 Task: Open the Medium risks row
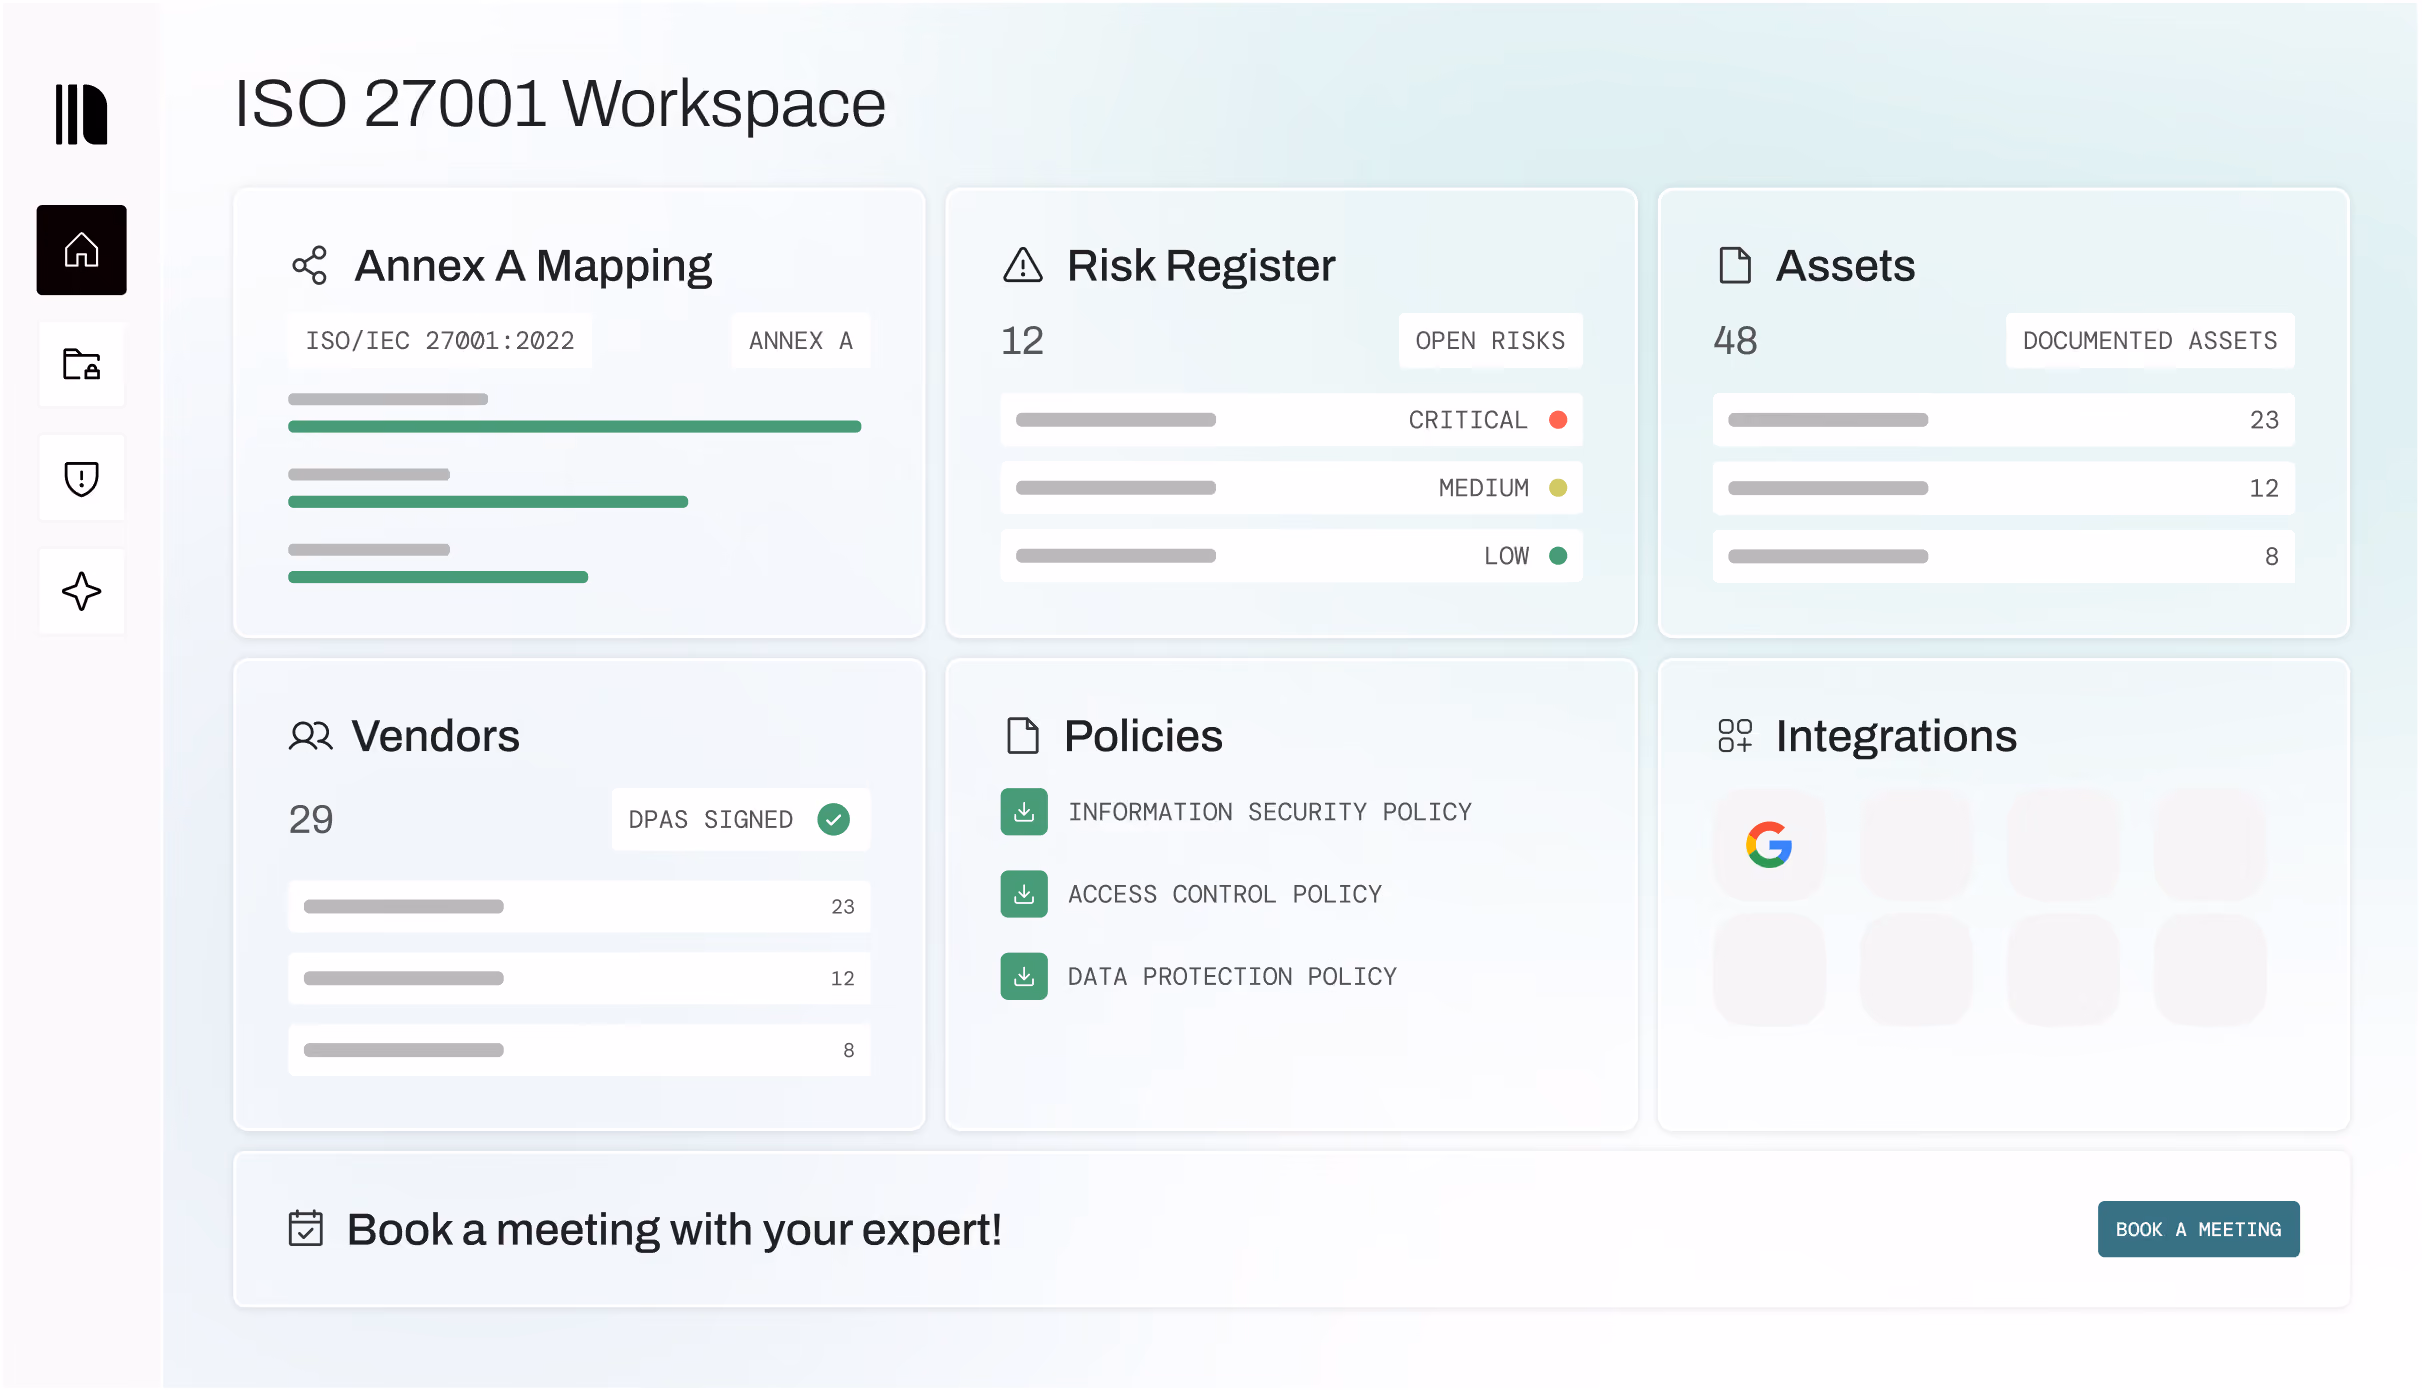(1291, 488)
